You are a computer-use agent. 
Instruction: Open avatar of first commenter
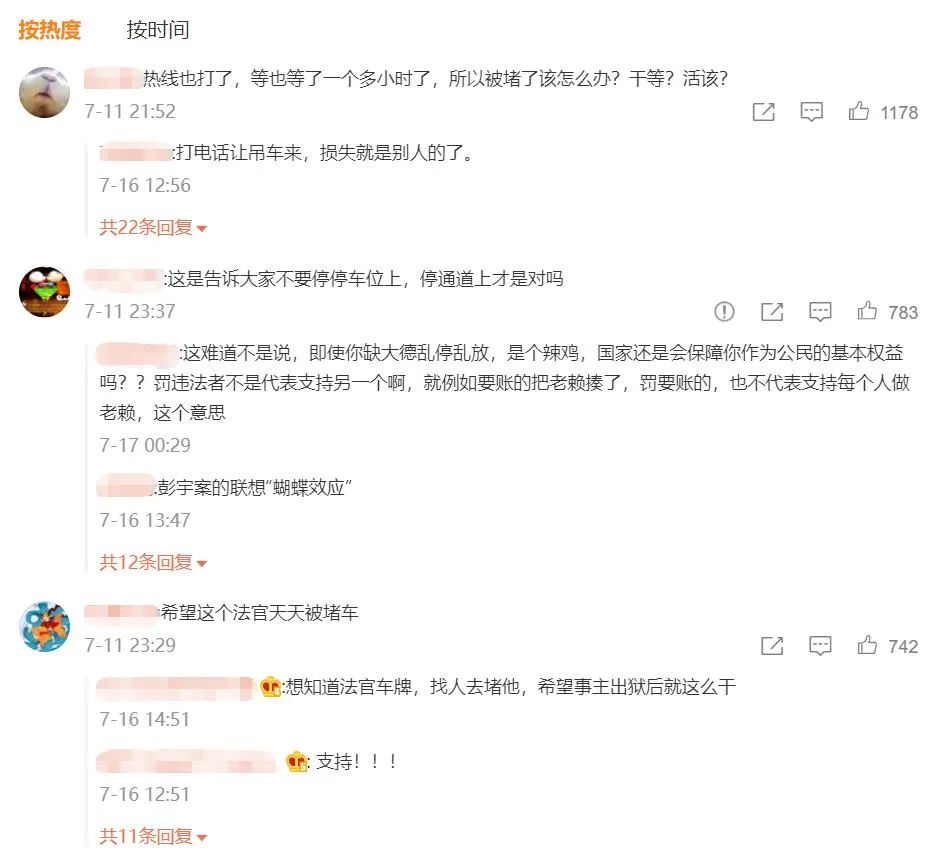click(44, 93)
